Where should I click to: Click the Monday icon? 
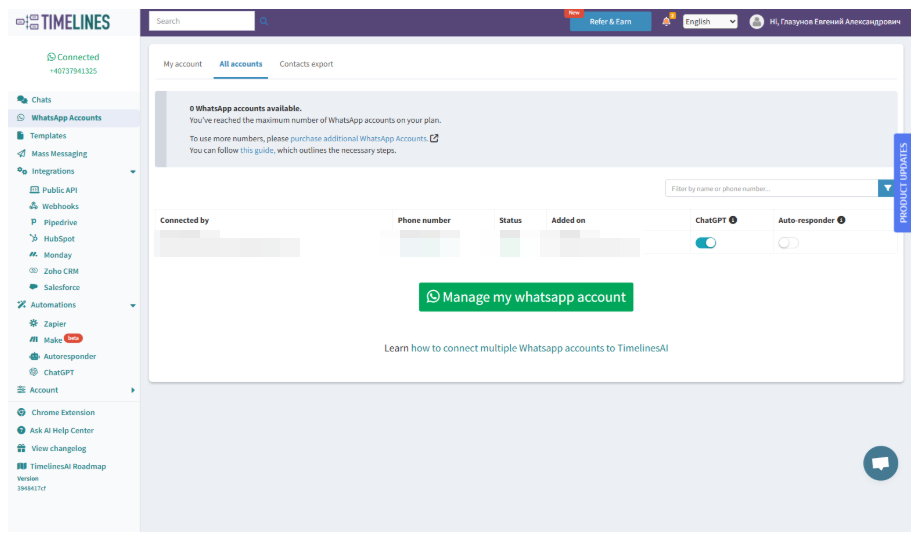pos(34,255)
